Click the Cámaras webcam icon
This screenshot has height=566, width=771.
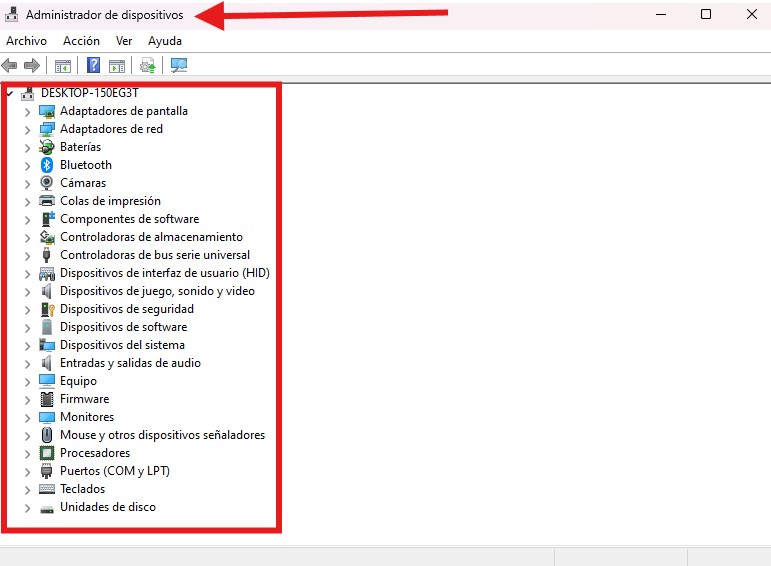(47, 183)
